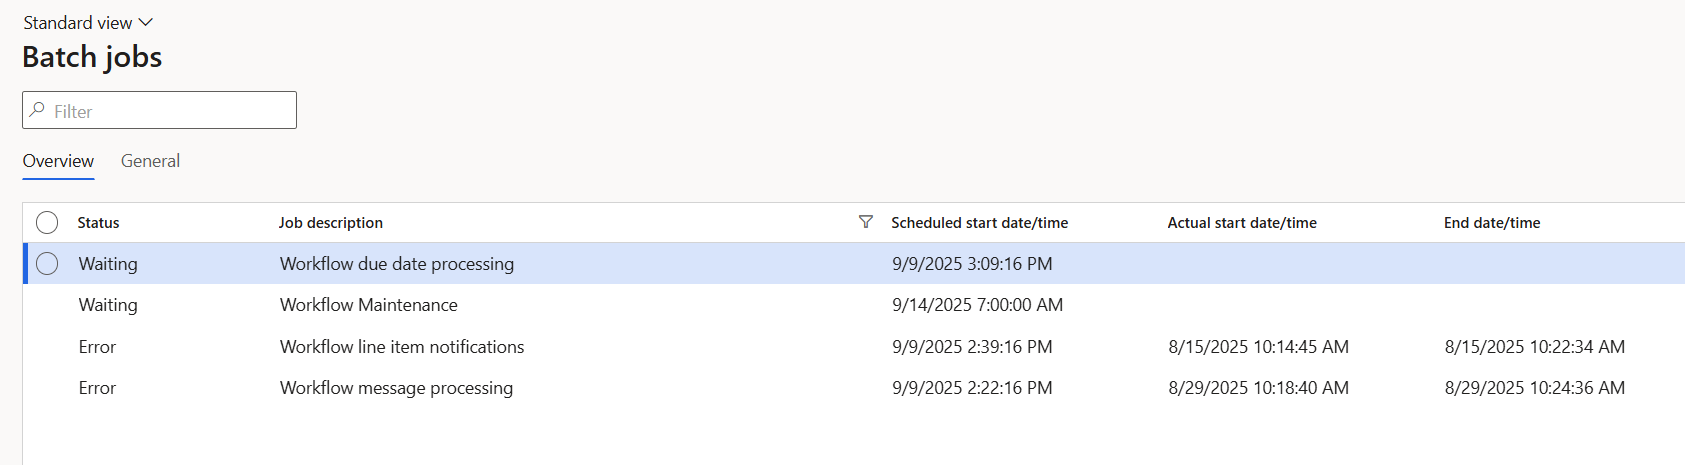Click the 8/29/2025 10:24:36 AM end time cell
This screenshot has height=465, width=1685.
tap(1534, 388)
